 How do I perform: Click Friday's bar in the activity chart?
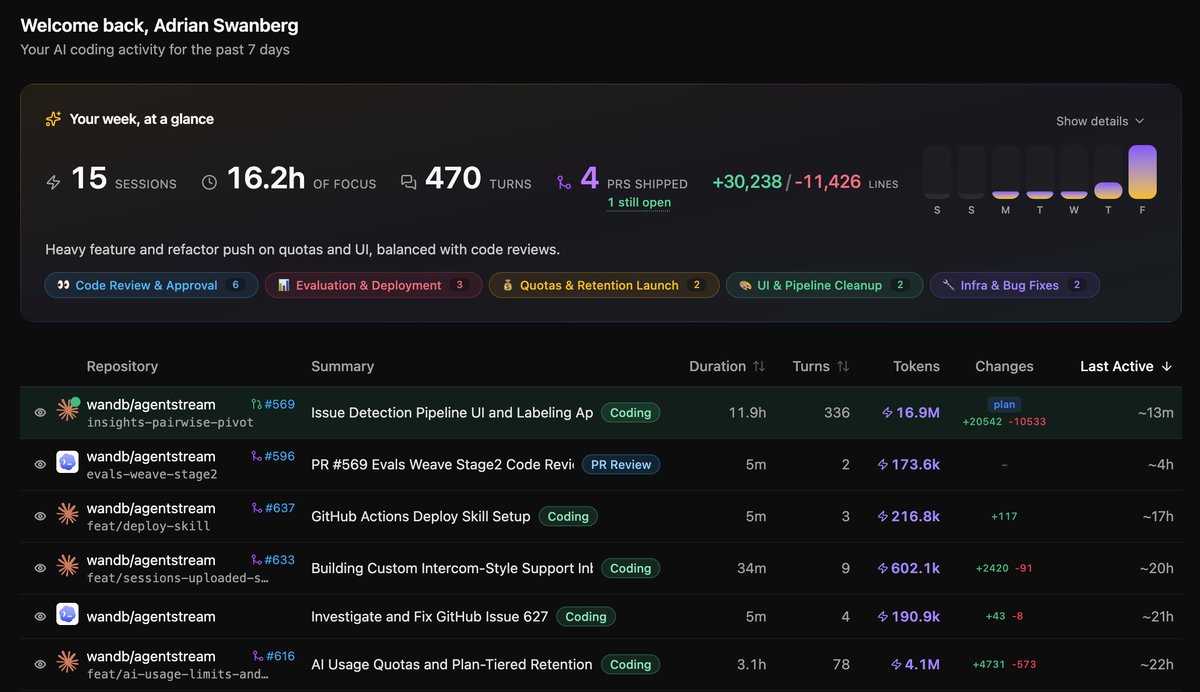click(x=1142, y=172)
